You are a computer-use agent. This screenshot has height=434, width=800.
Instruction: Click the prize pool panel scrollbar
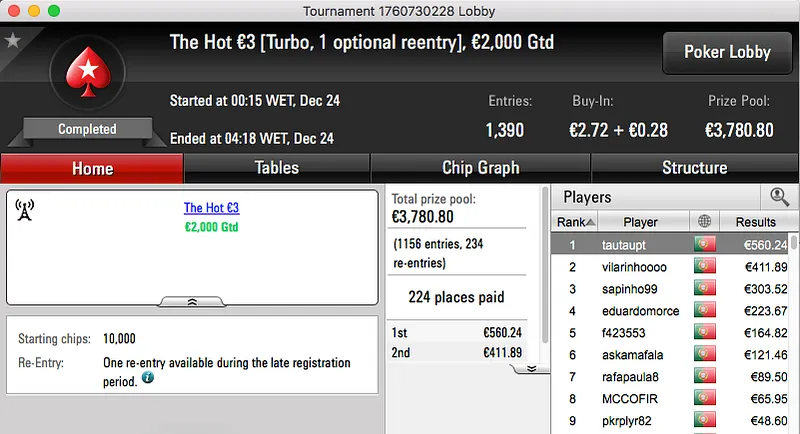pyautogui.click(x=544, y=280)
